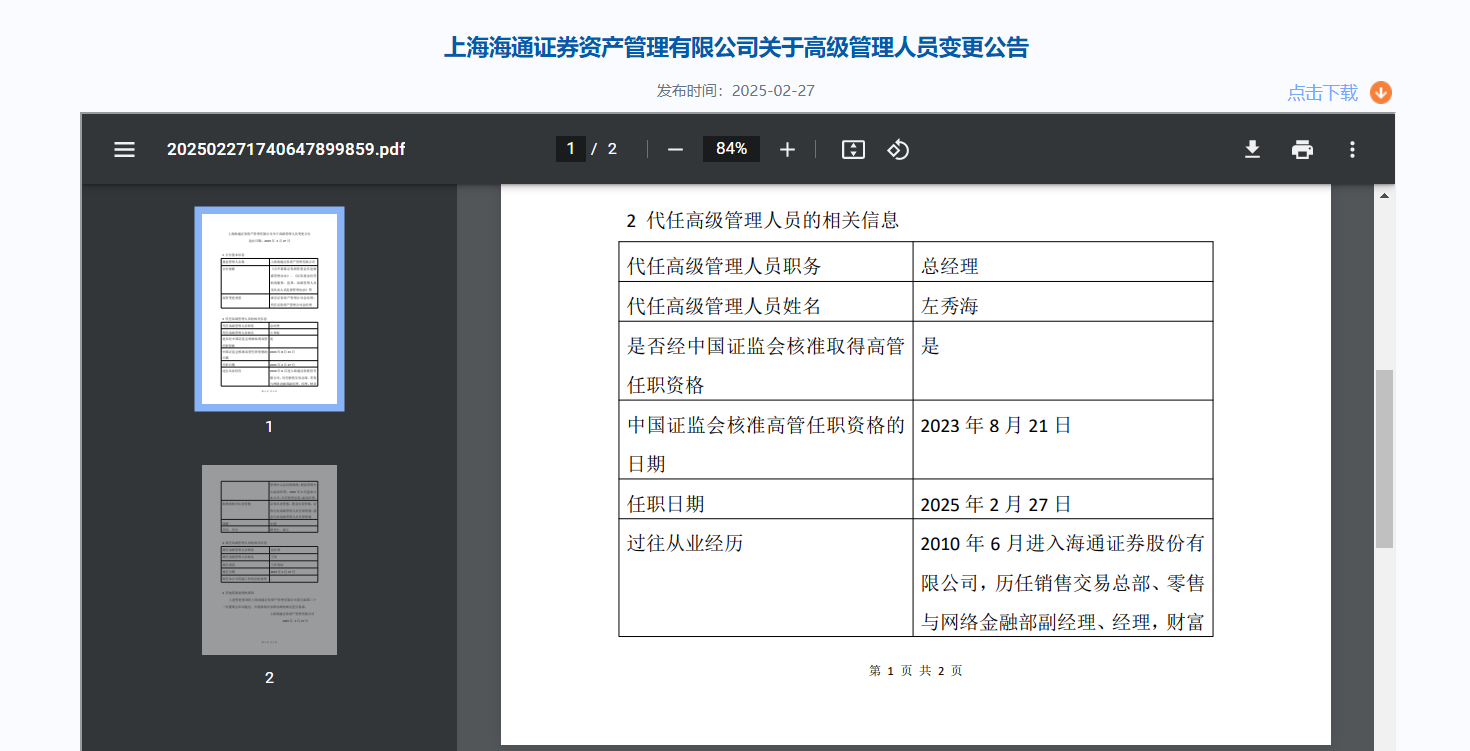Click the publish date 2025-02-27
This screenshot has width=1470, height=751.
(773, 91)
